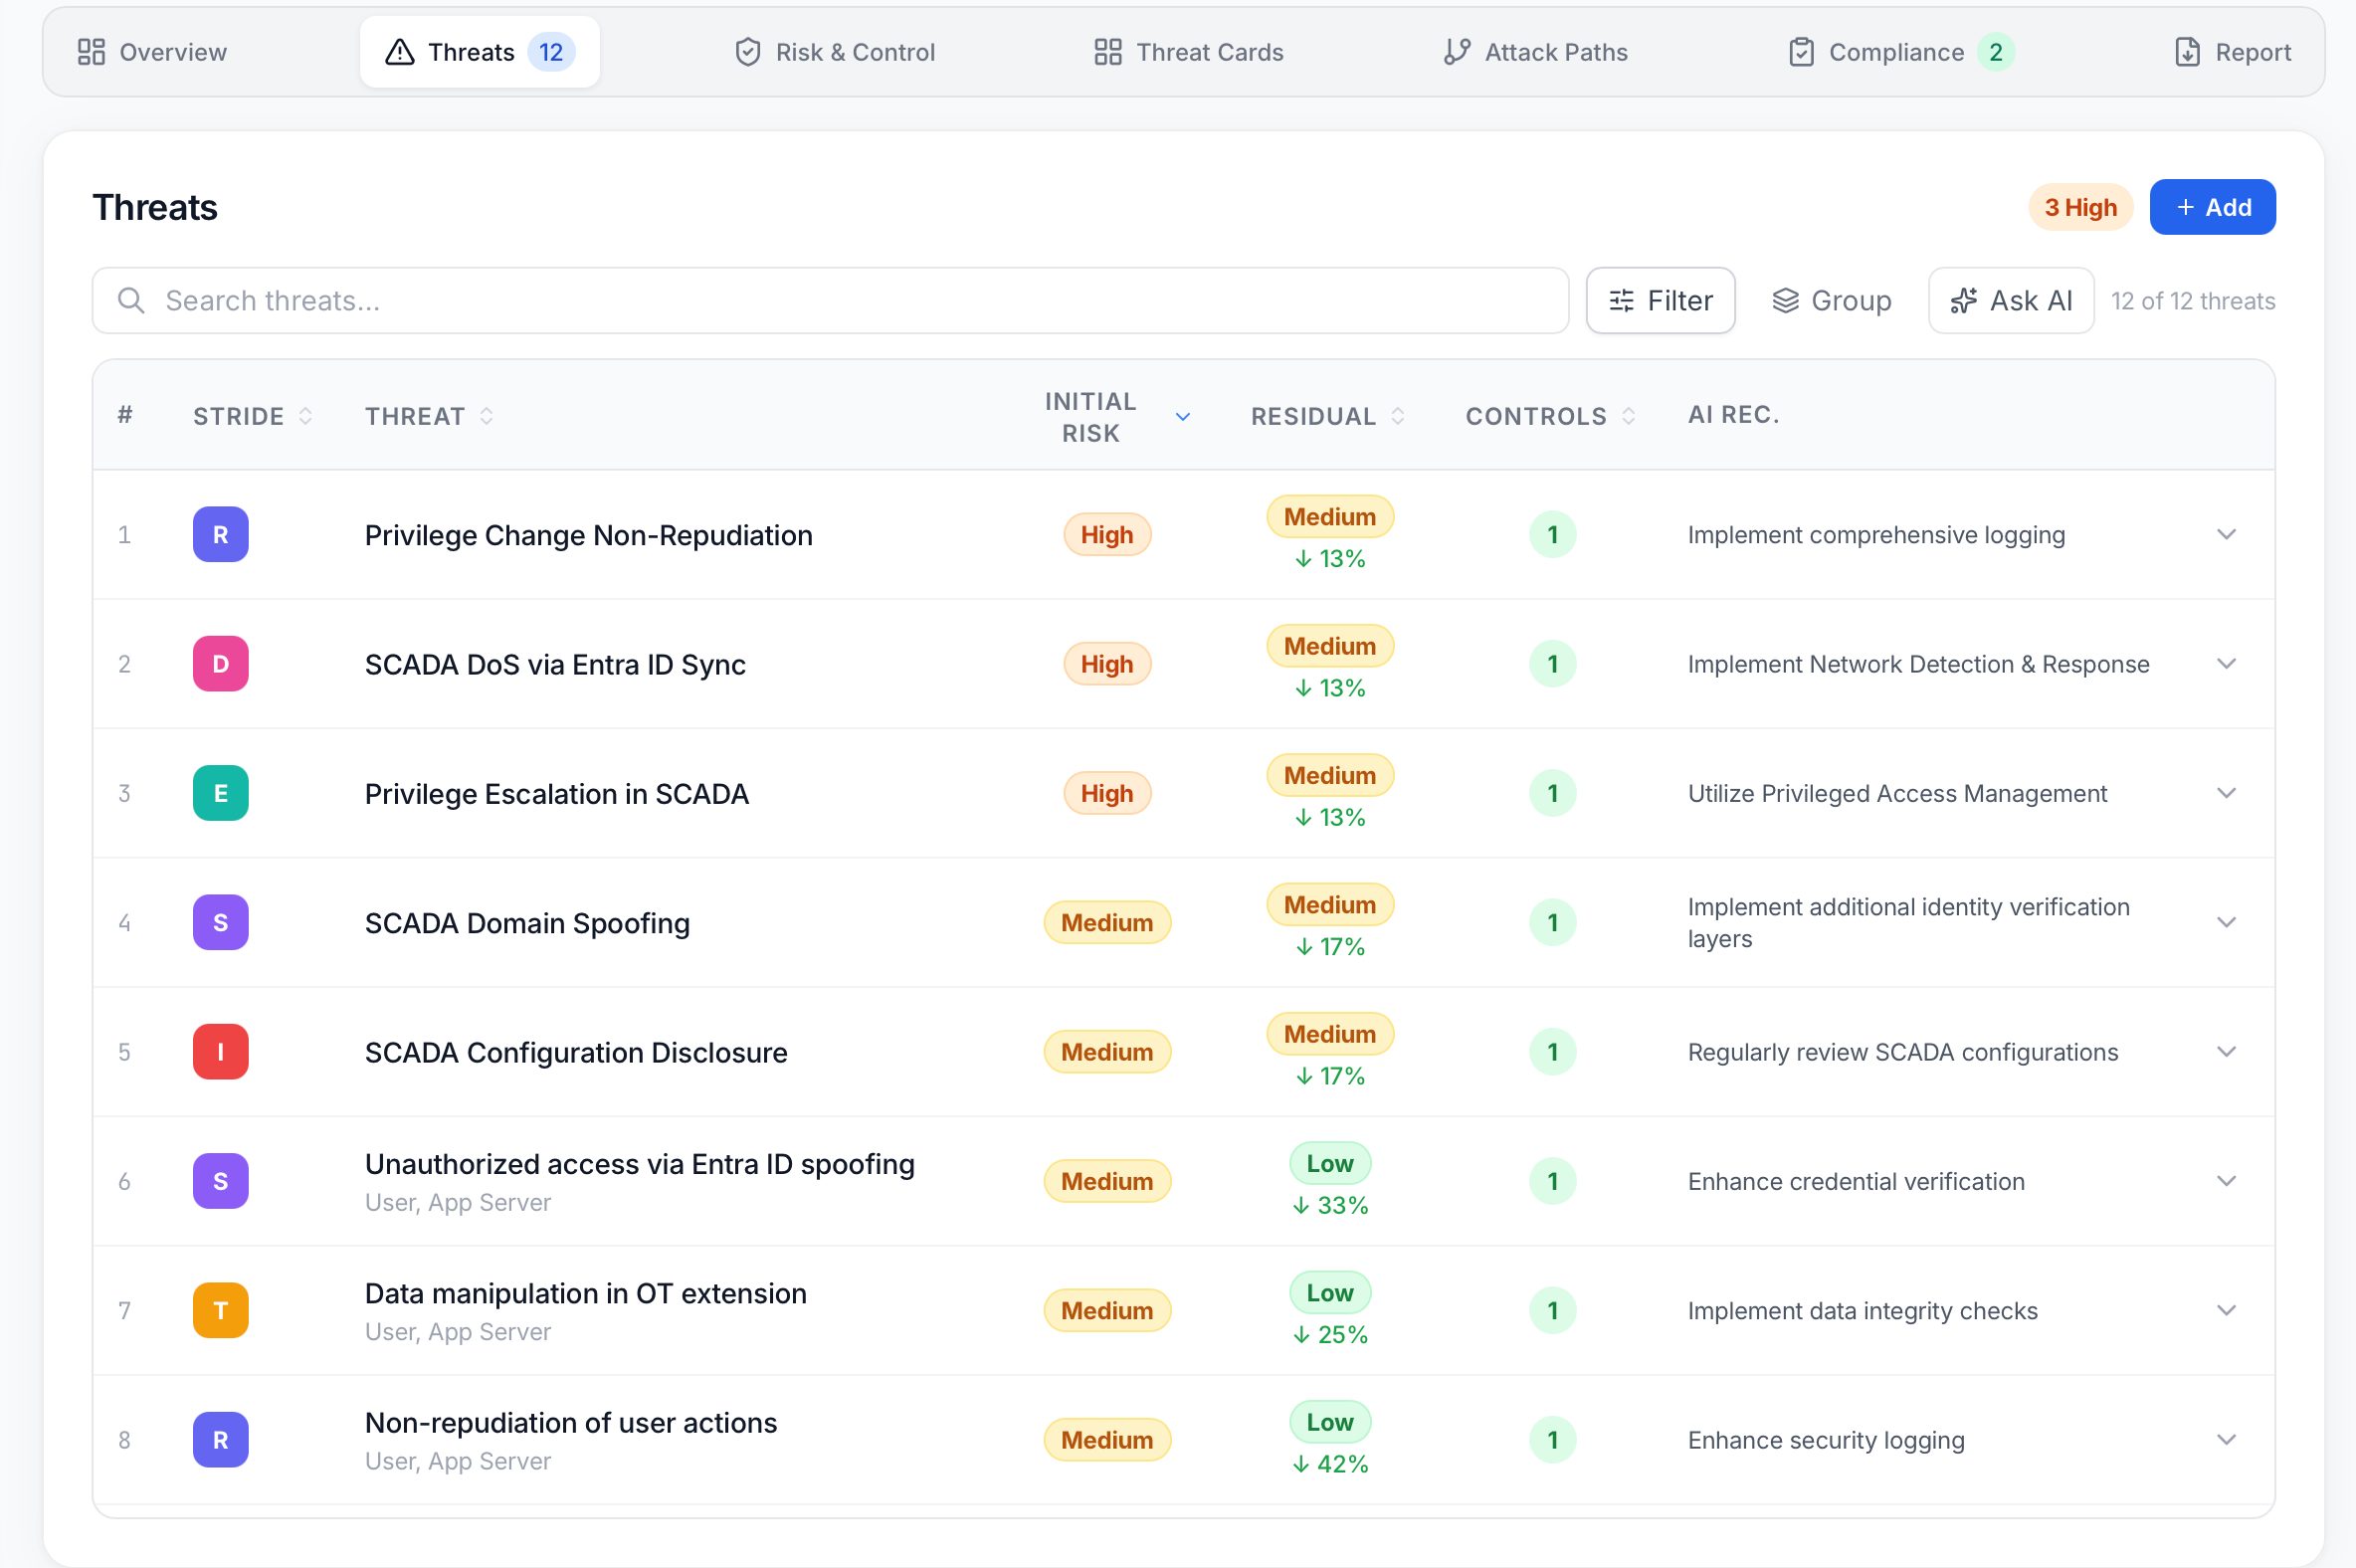Click the R STRIDE badge in row 1
Viewport: 2356px width, 1568px height.
click(221, 534)
